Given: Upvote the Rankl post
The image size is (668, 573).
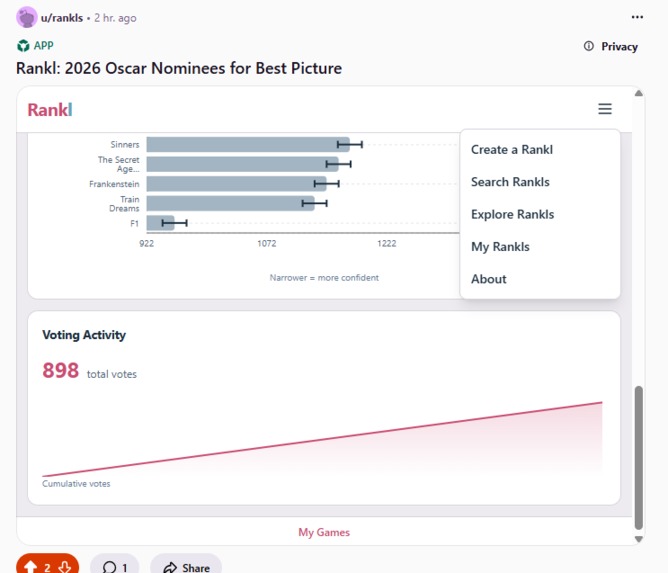Looking at the screenshot, I should [x=30, y=567].
